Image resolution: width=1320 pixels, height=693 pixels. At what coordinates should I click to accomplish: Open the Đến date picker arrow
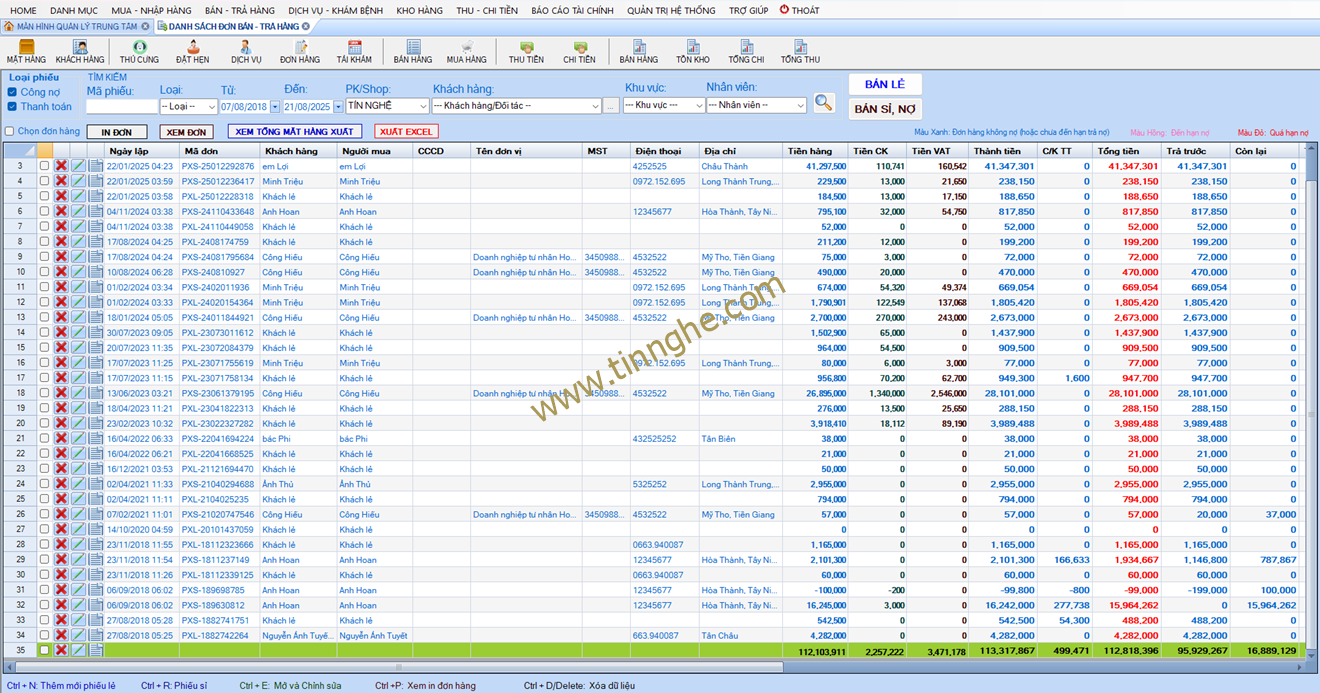[339, 106]
